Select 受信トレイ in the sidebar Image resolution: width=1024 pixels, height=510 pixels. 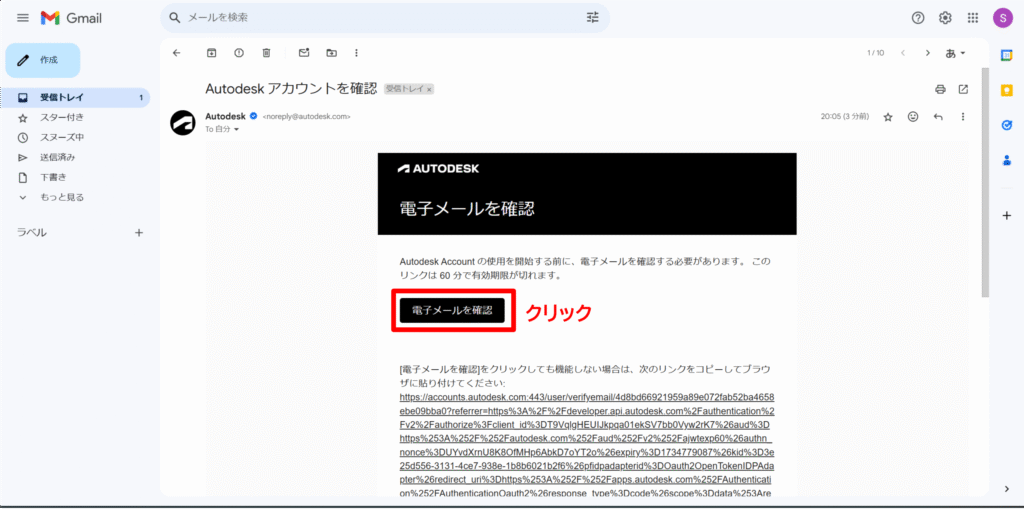[75, 98]
